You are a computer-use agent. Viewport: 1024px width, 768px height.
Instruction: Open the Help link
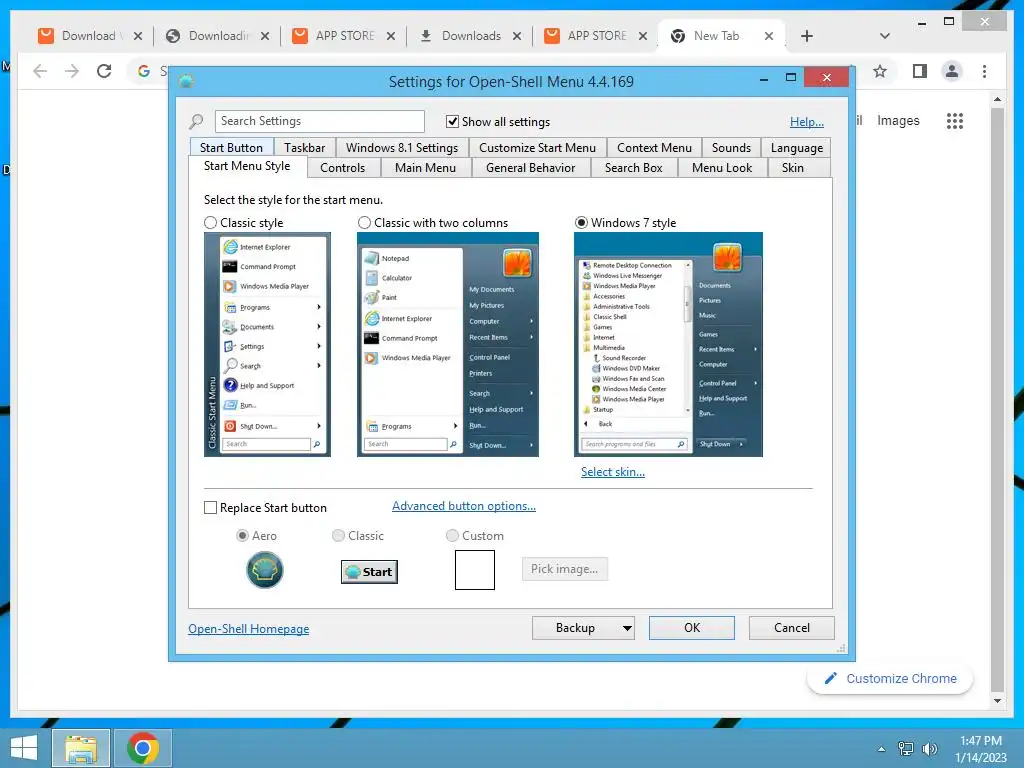[807, 121]
